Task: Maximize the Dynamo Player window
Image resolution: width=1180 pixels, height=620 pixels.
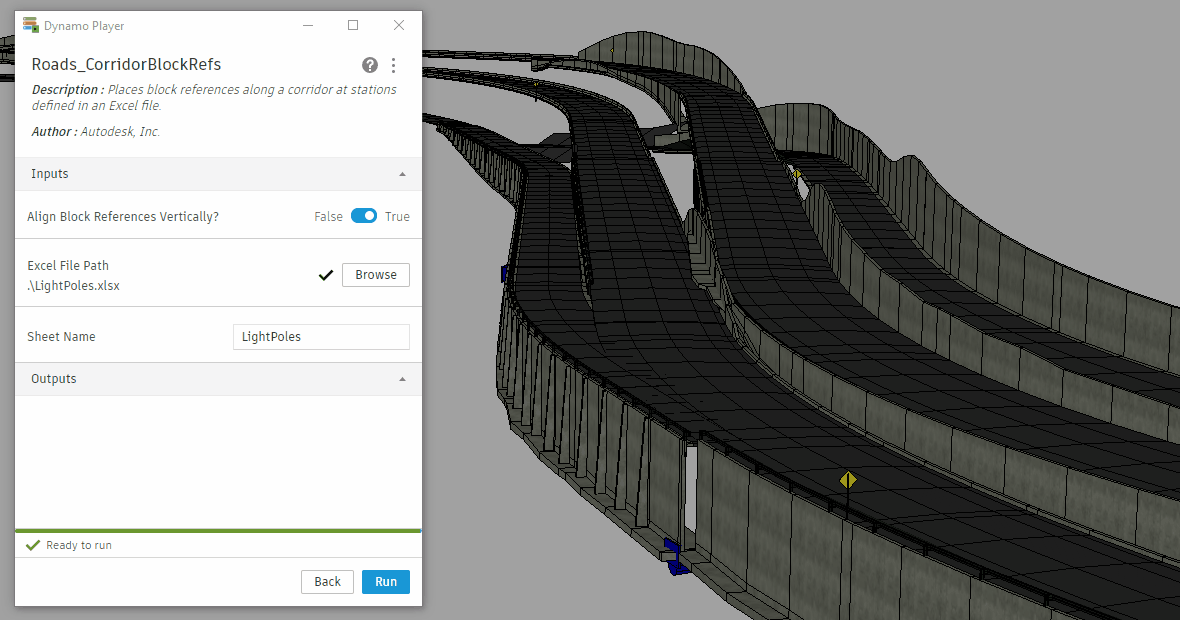Action: (353, 25)
